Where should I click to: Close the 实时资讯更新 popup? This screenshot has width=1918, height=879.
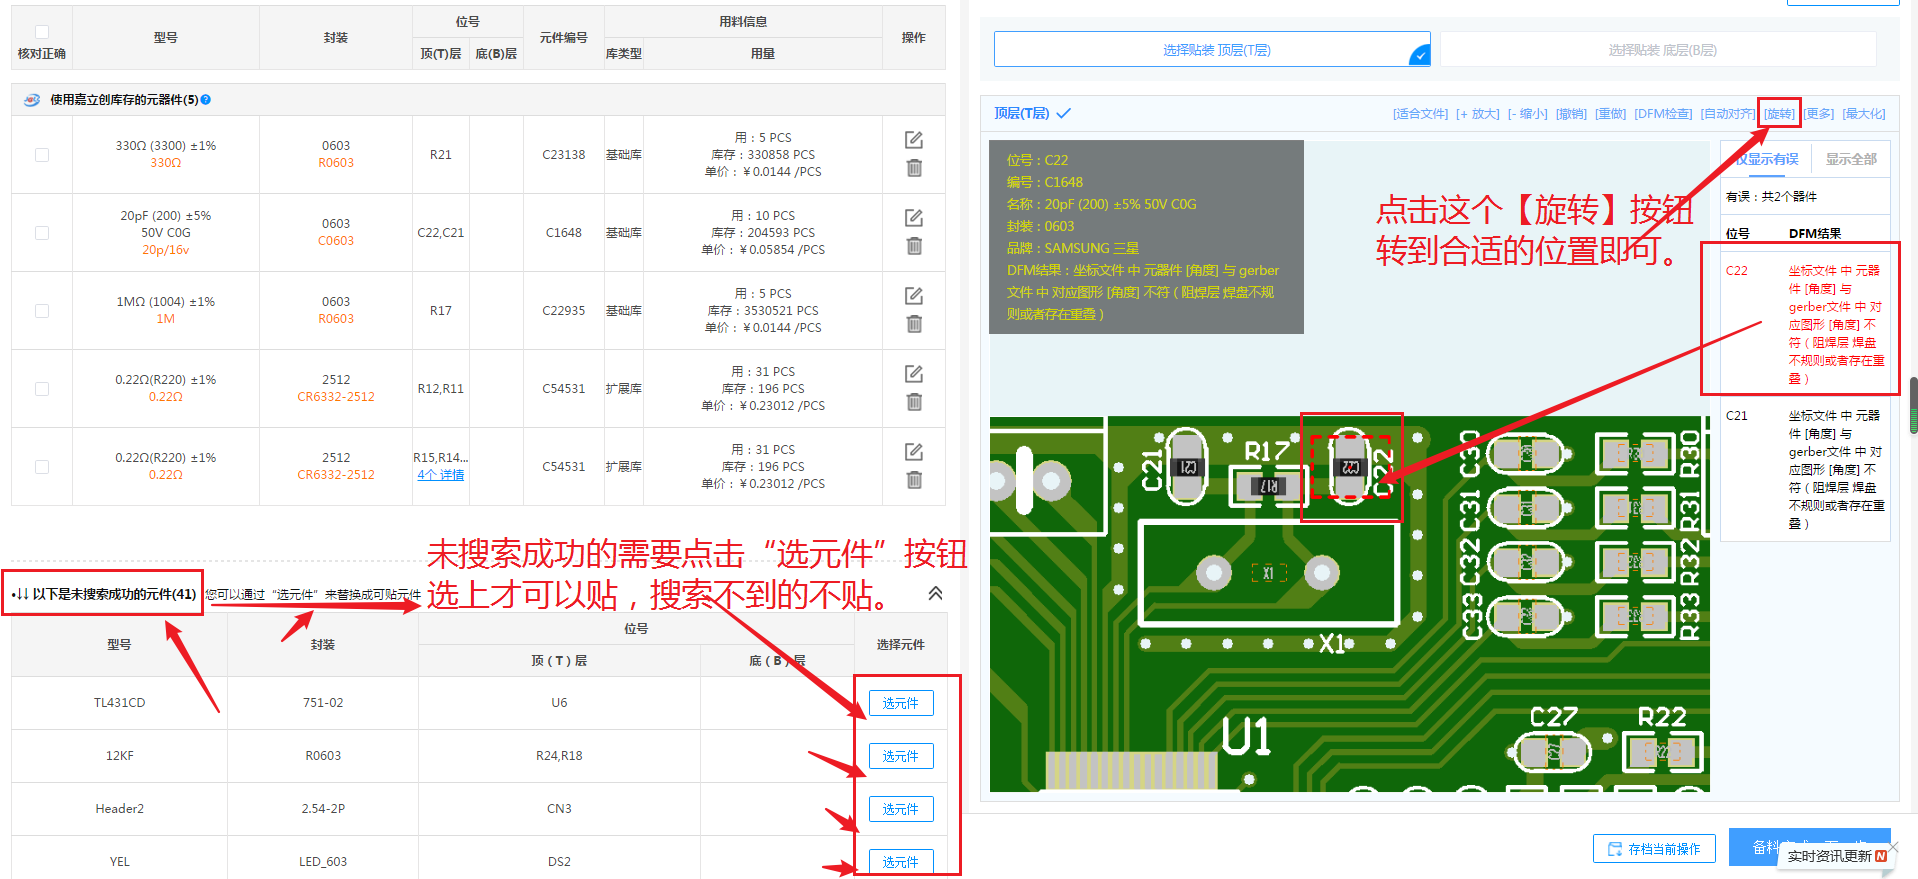coord(1893,846)
